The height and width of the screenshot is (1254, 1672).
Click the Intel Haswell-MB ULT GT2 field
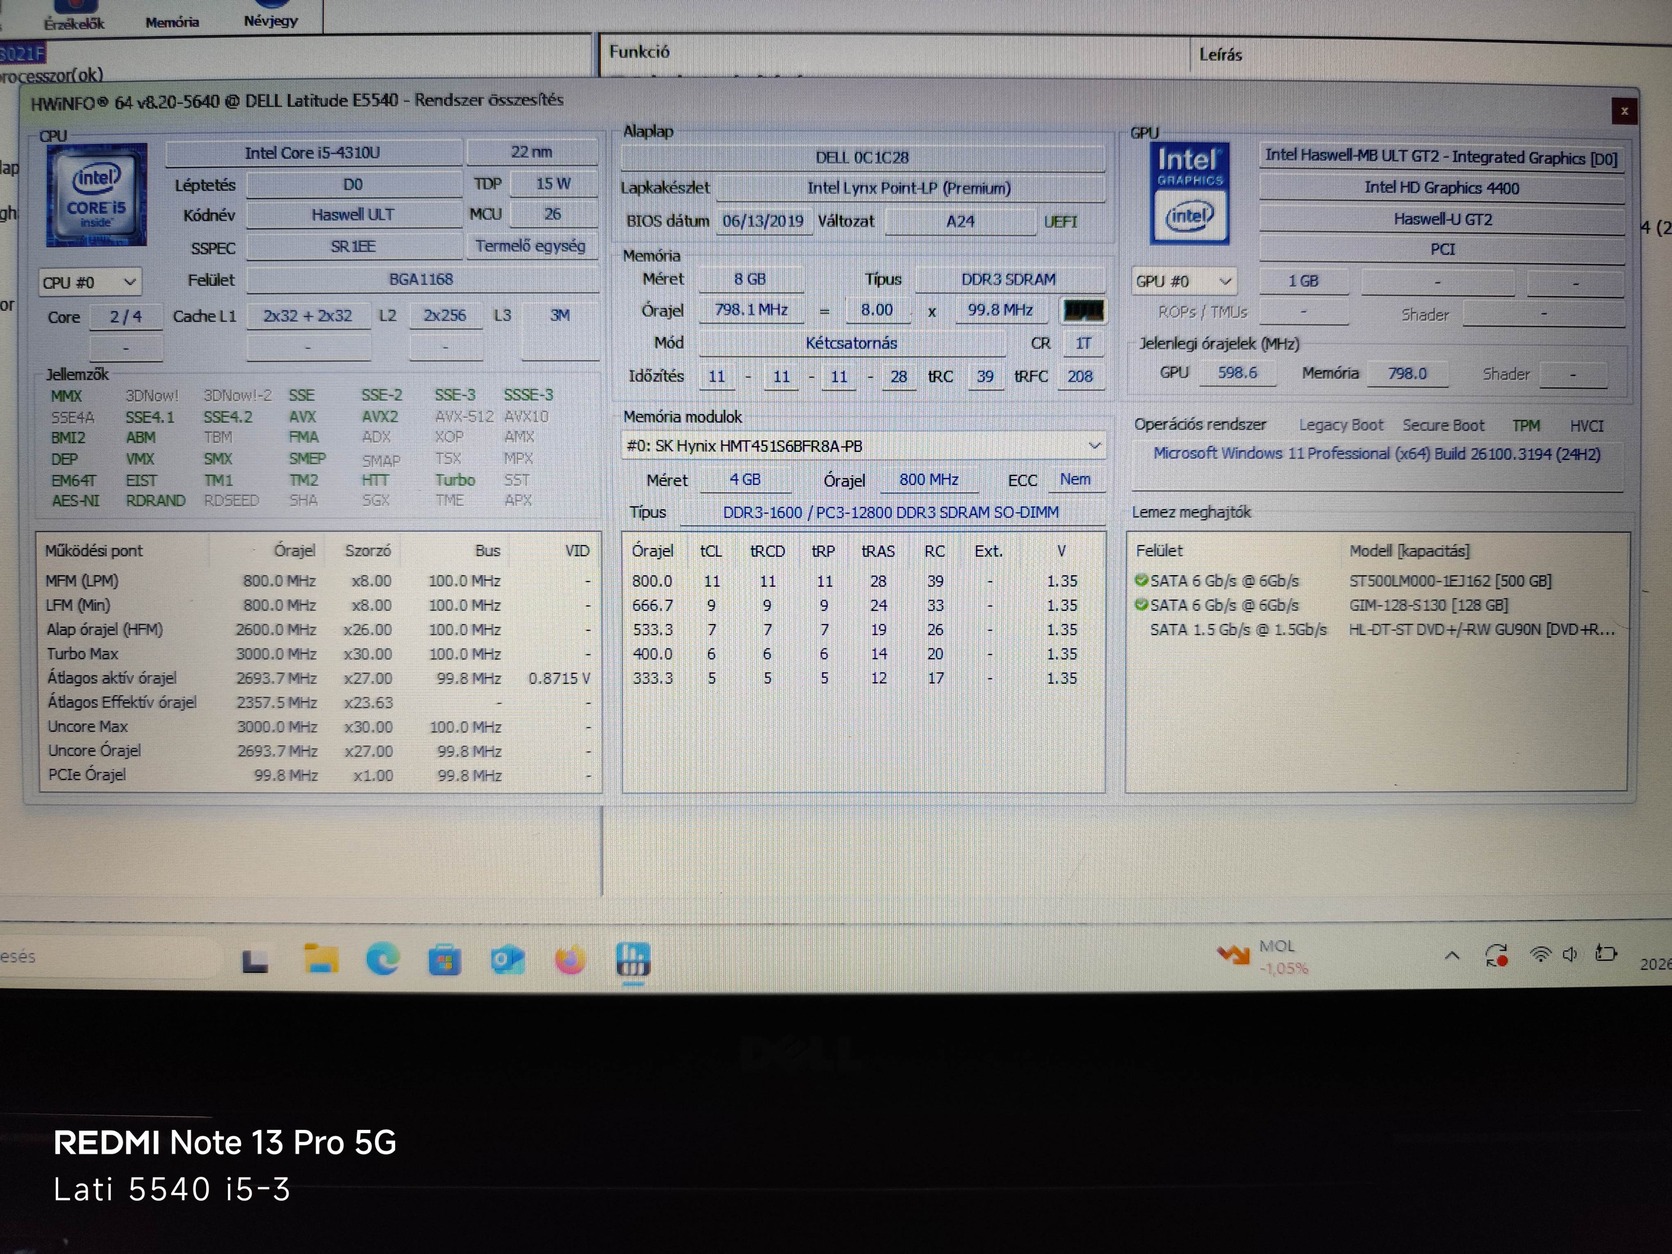click(x=1441, y=157)
